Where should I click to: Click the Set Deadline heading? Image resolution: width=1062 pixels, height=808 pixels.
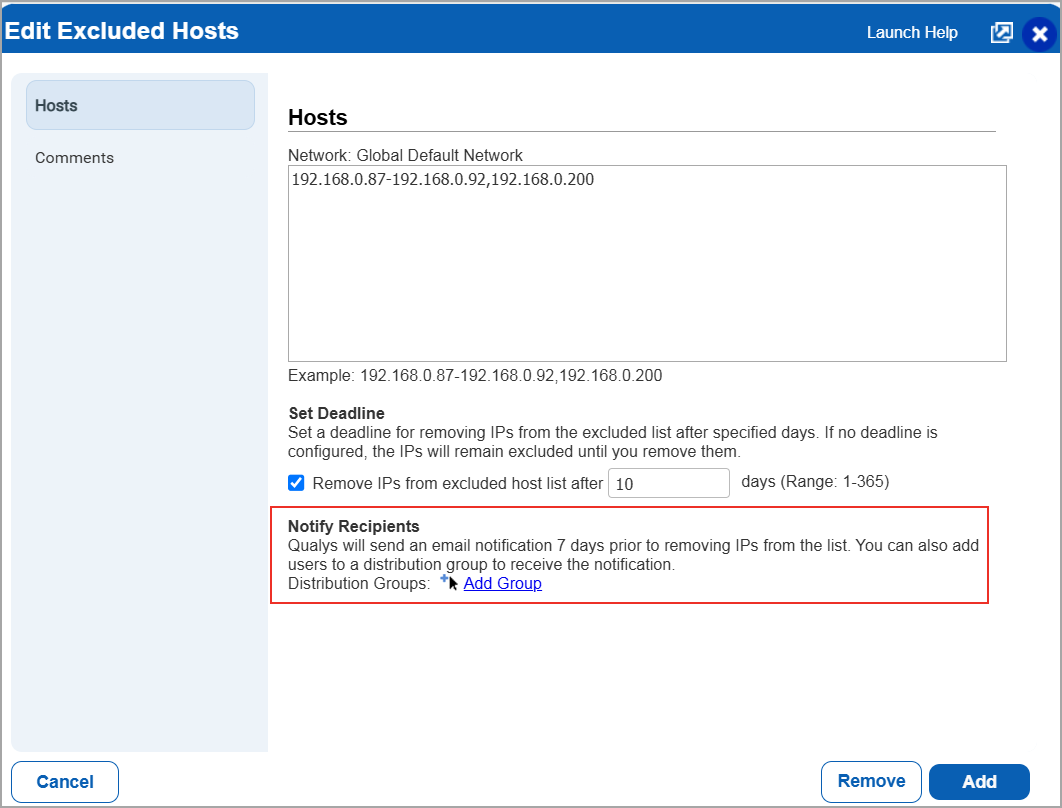coord(336,413)
